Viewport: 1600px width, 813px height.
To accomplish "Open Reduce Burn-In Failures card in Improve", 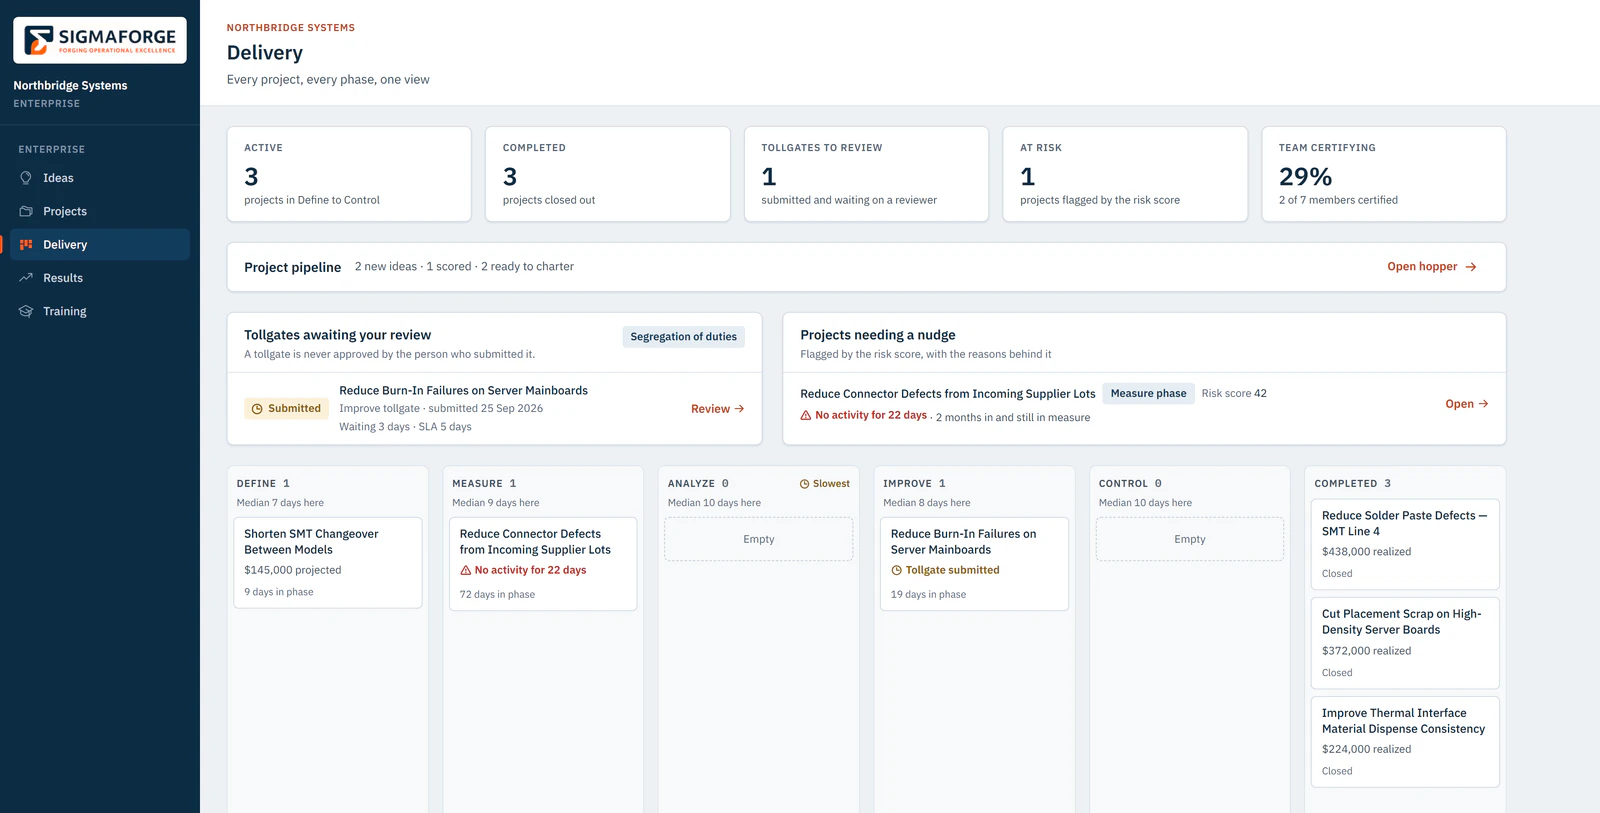I will [974, 563].
